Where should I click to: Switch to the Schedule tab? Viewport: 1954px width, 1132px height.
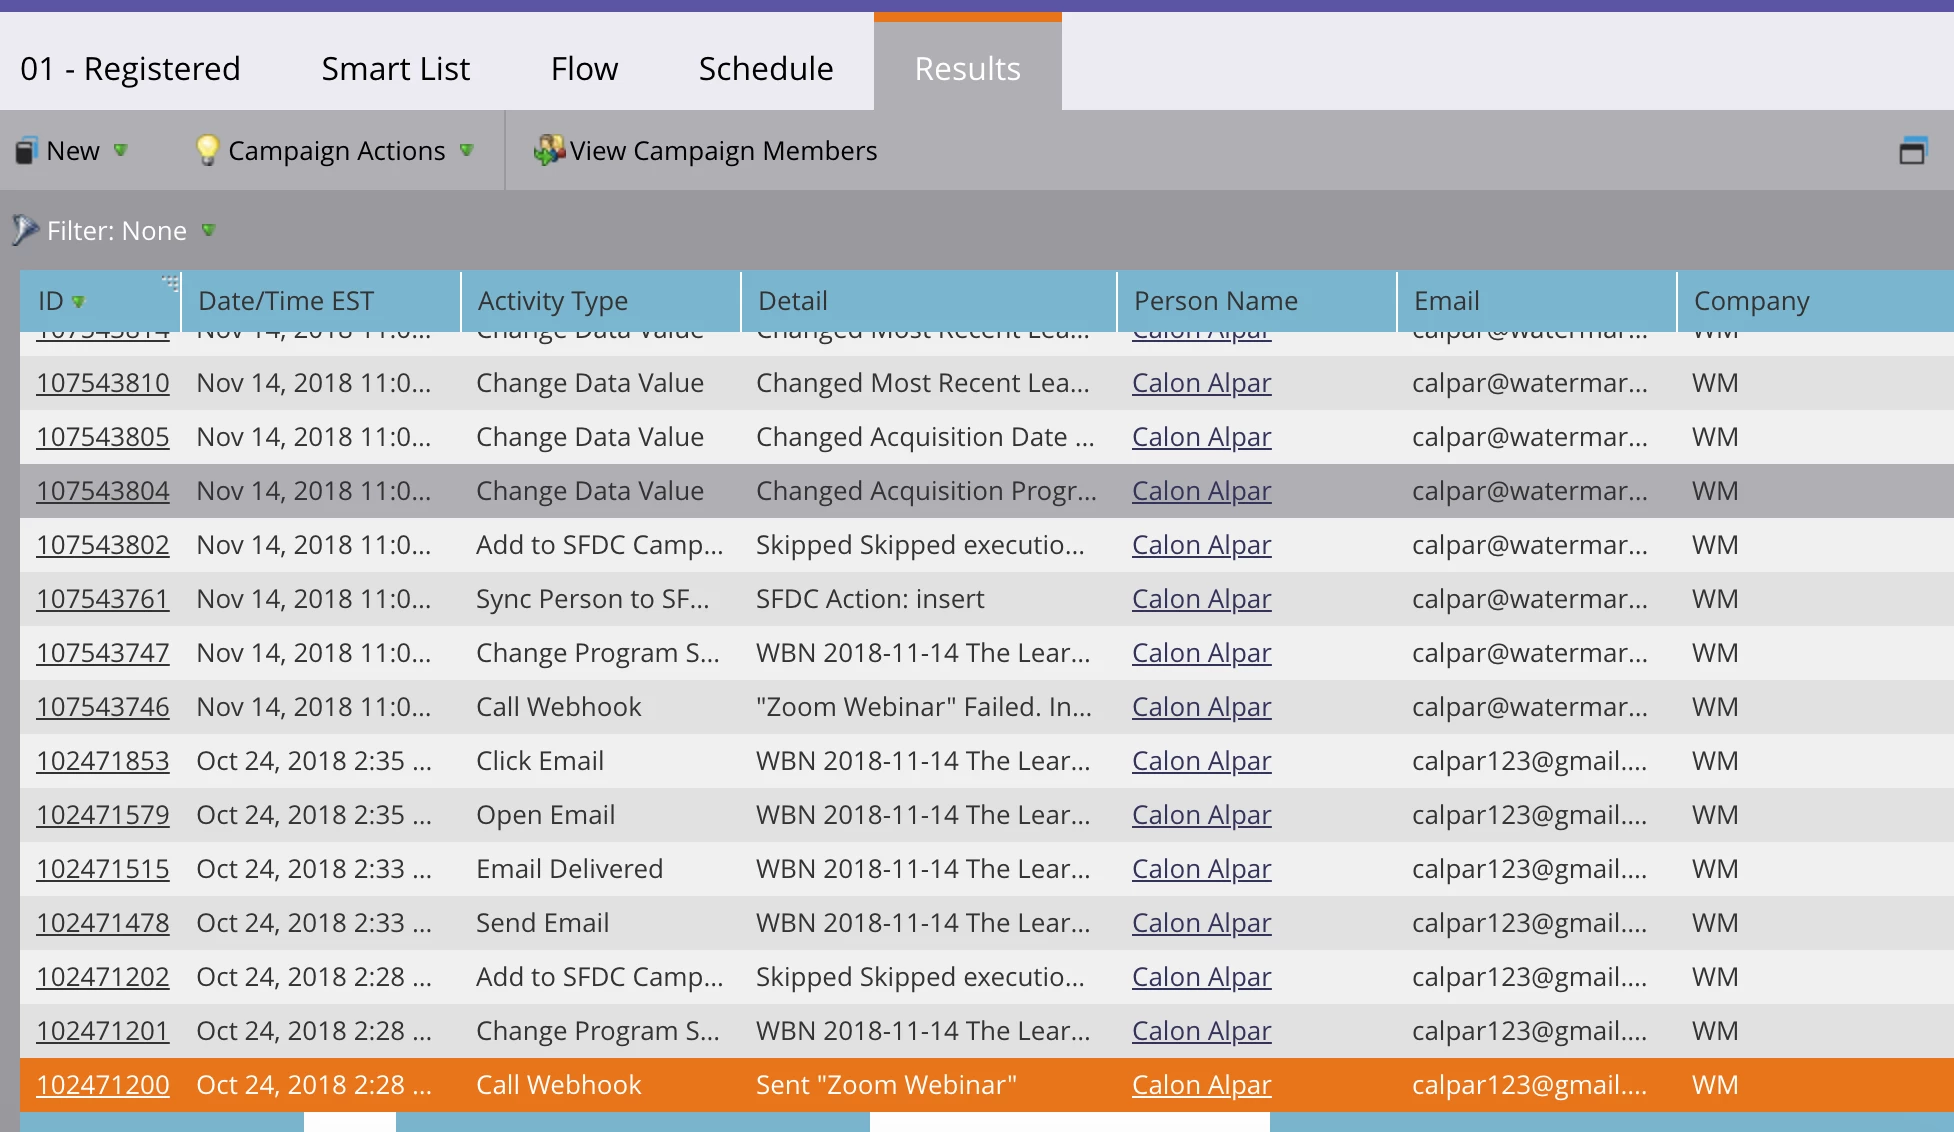point(765,68)
